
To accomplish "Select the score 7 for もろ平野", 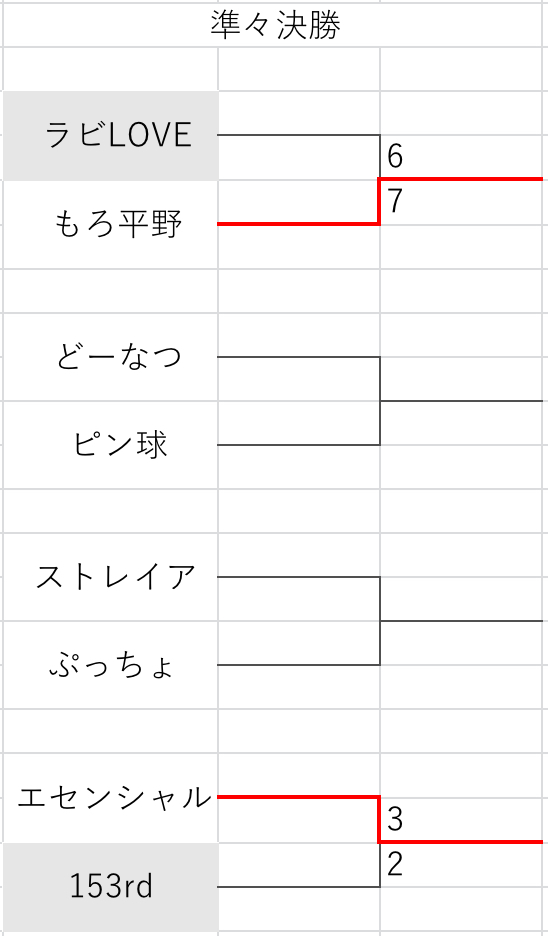I will point(395,202).
